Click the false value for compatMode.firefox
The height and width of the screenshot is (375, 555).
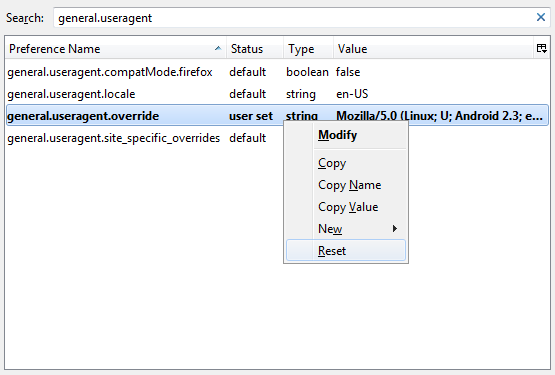pos(348,72)
